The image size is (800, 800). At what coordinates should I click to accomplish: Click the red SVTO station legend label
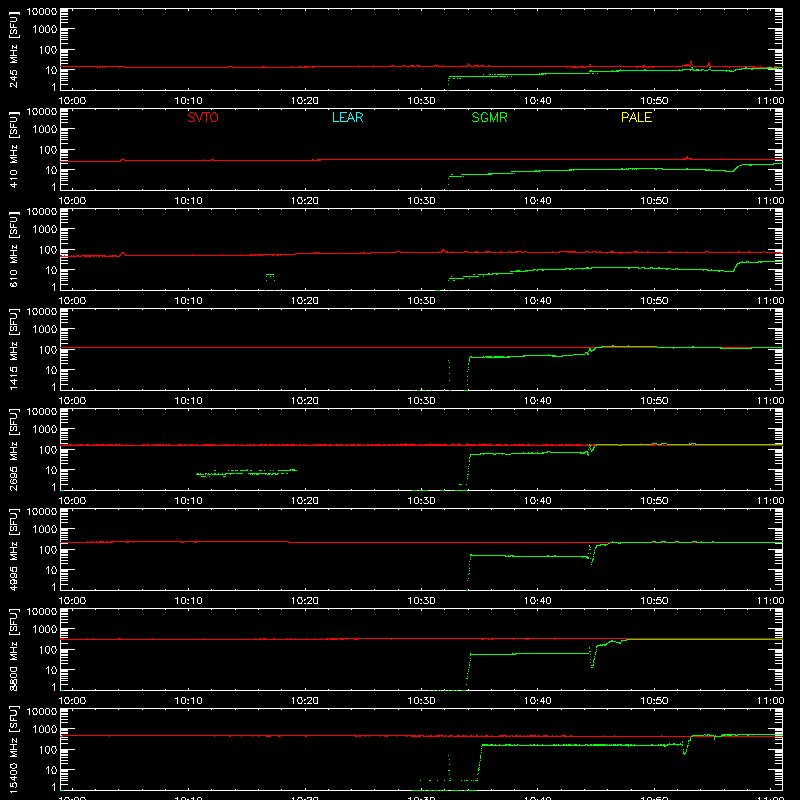click(203, 117)
